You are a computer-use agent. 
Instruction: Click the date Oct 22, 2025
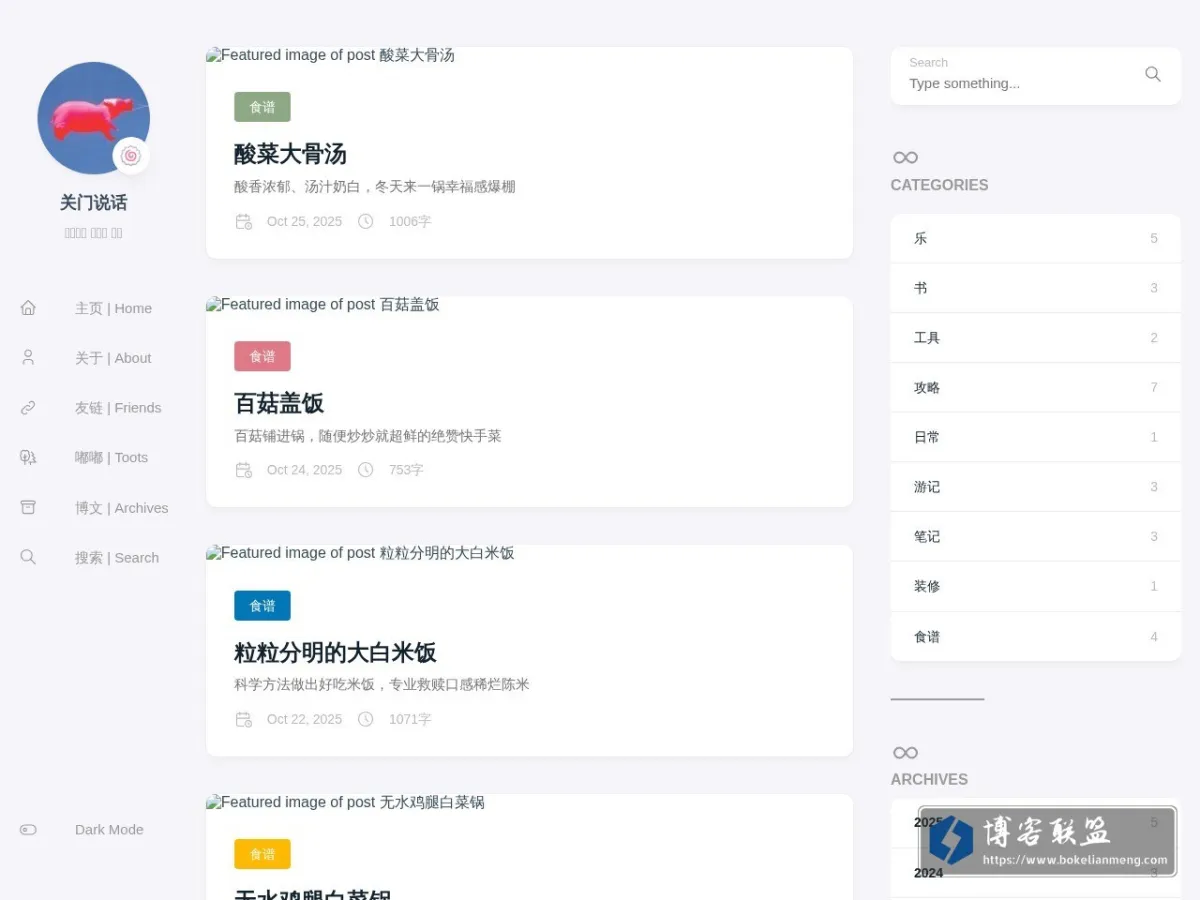(x=304, y=719)
